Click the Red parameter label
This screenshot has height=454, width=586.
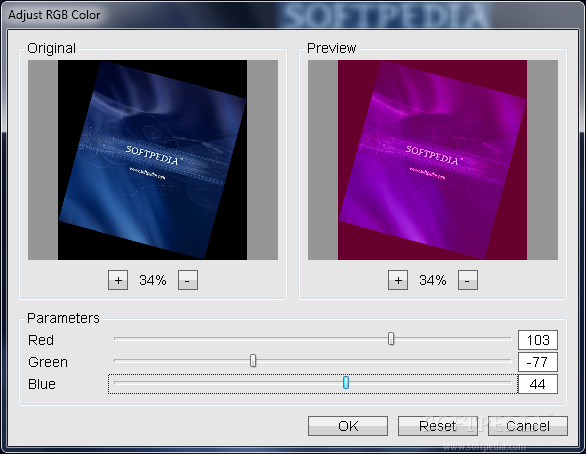(x=41, y=340)
